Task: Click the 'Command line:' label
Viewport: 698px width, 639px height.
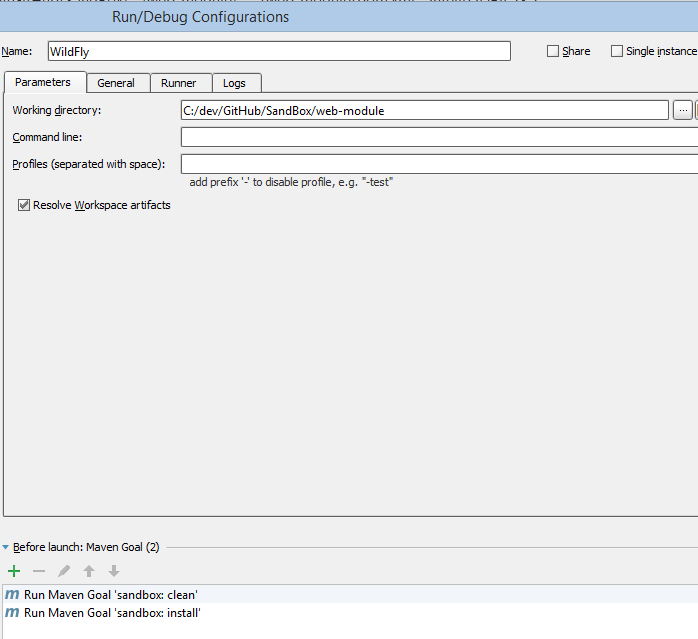Action: pyautogui.click(x=47, y=137)
